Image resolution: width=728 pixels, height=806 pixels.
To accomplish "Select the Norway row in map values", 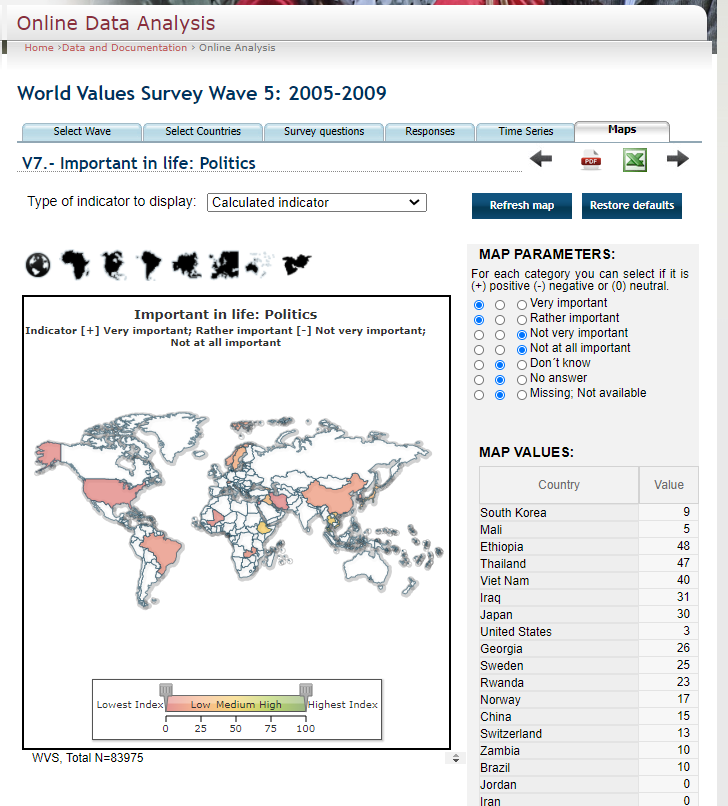I will pos(589,699).
